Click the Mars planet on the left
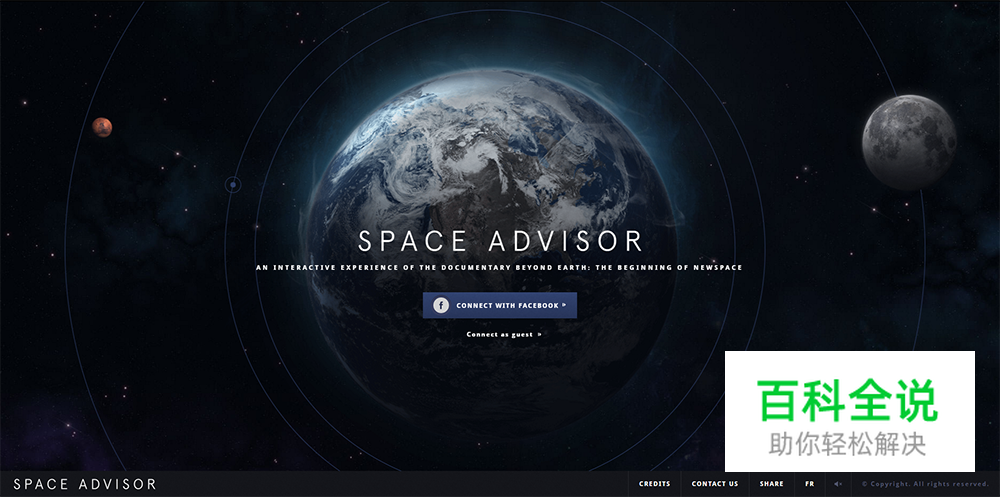The image size is (1000, 497). pyautogui.click(x=102, y=127)
